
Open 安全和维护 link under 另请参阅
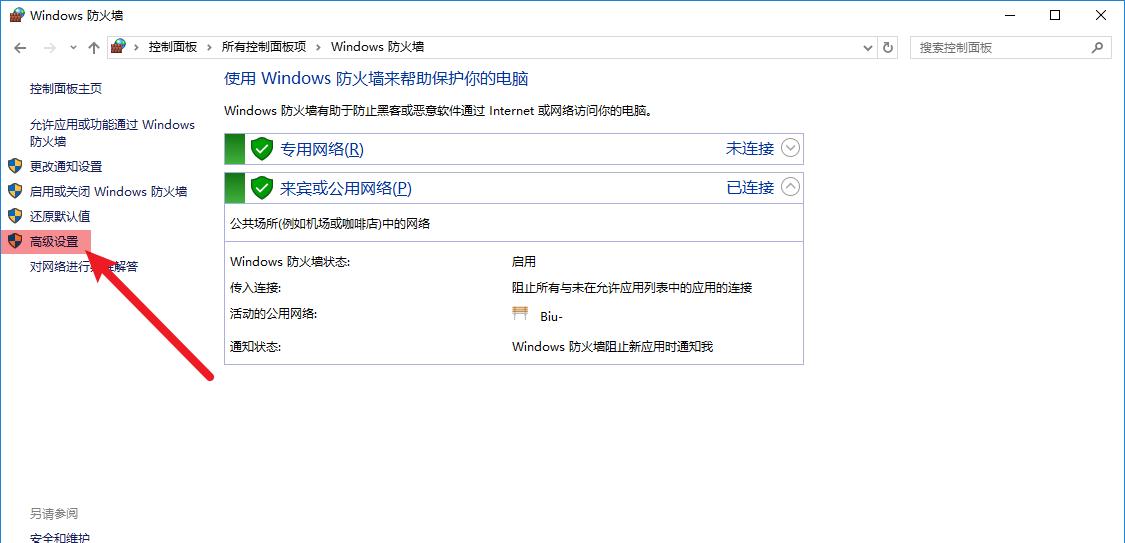(x=60, y=537)
